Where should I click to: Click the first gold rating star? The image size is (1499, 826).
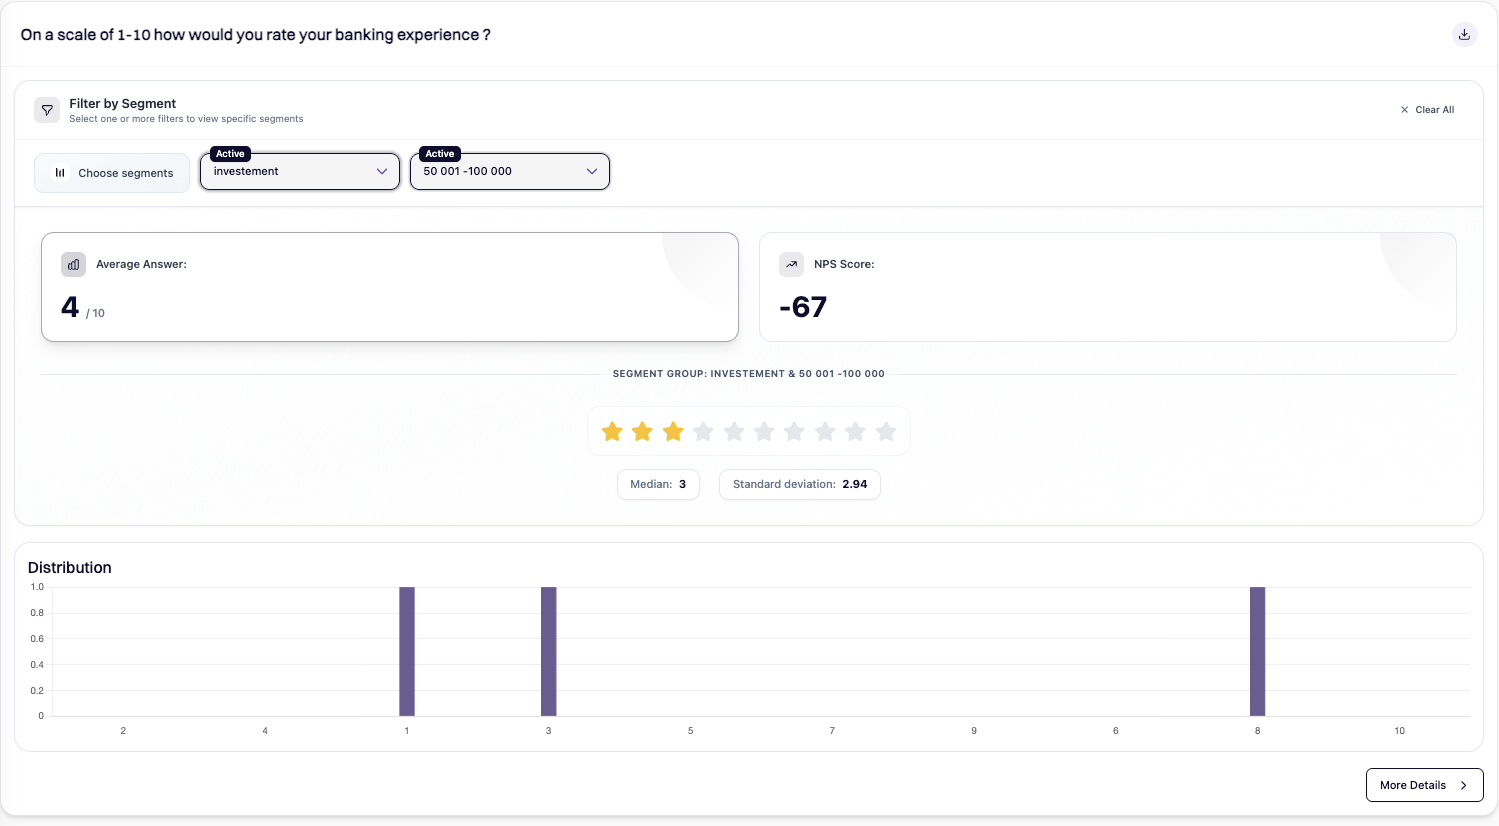612,431
